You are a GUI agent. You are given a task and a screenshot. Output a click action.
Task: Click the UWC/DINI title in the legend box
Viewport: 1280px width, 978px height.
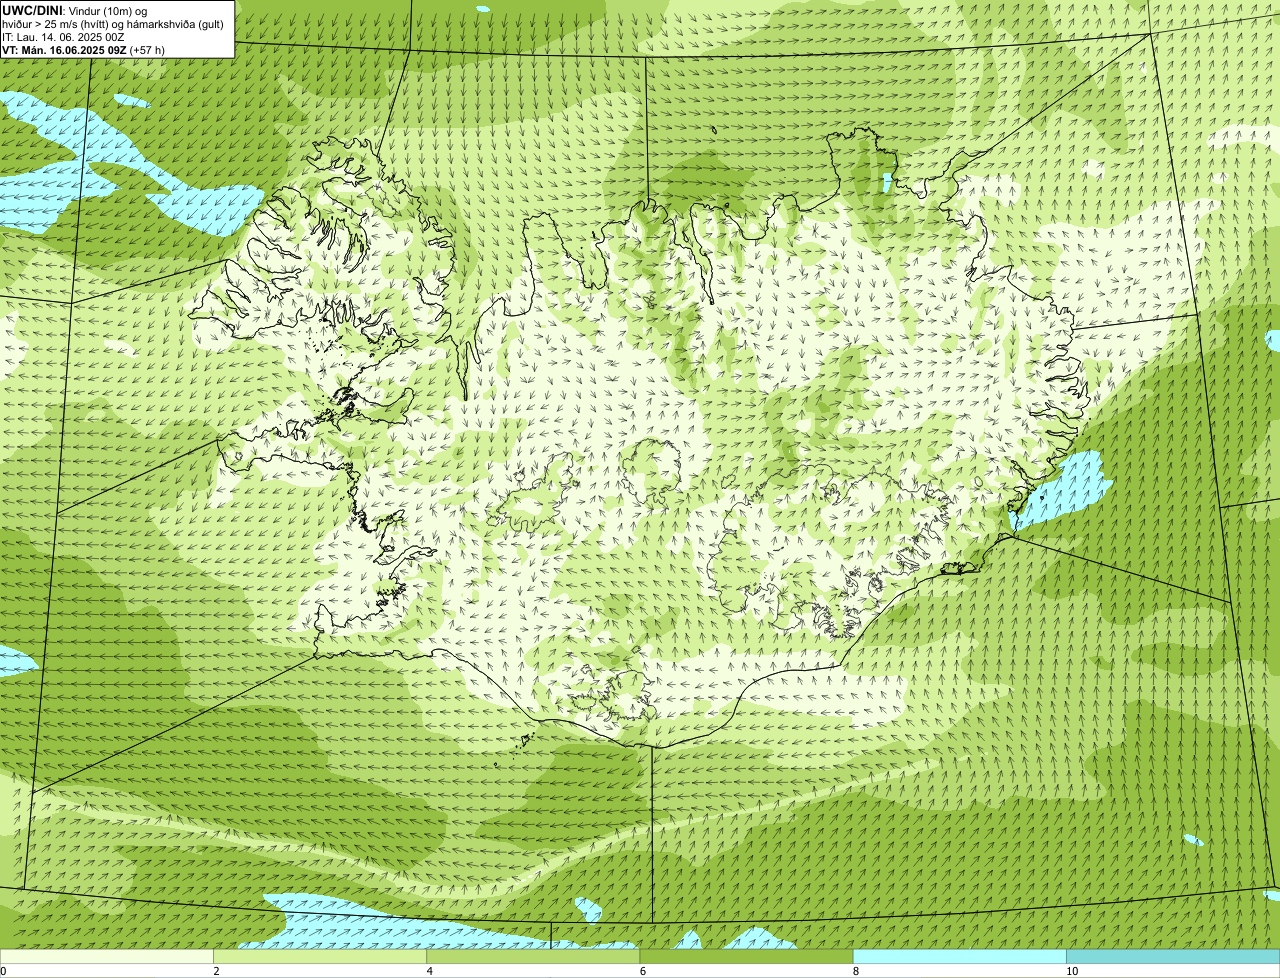click(33, 10)
